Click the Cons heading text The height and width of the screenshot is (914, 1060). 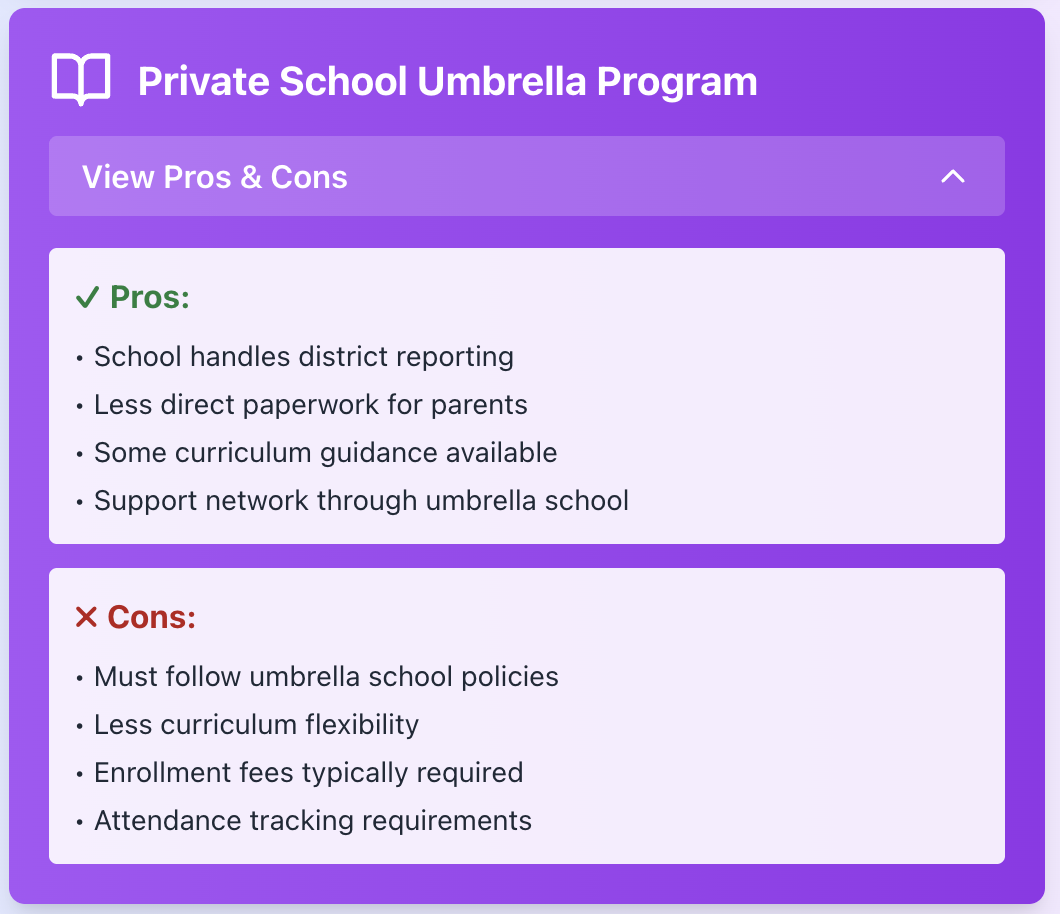[152, 617]
